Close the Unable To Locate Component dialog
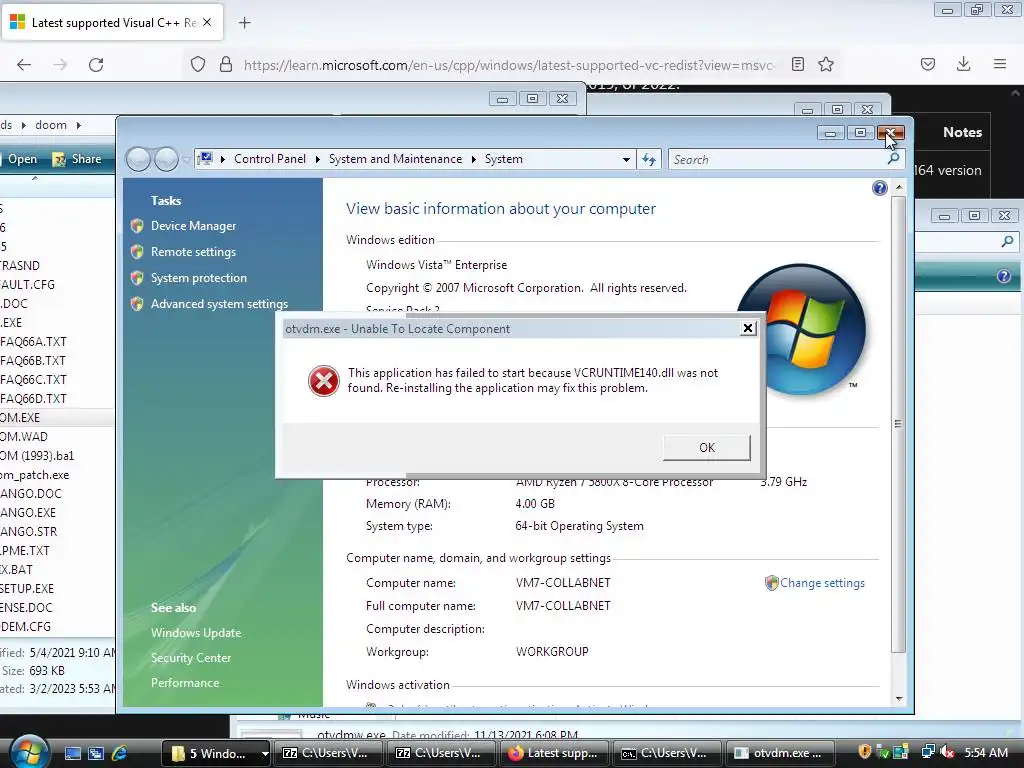 [748, 328]
